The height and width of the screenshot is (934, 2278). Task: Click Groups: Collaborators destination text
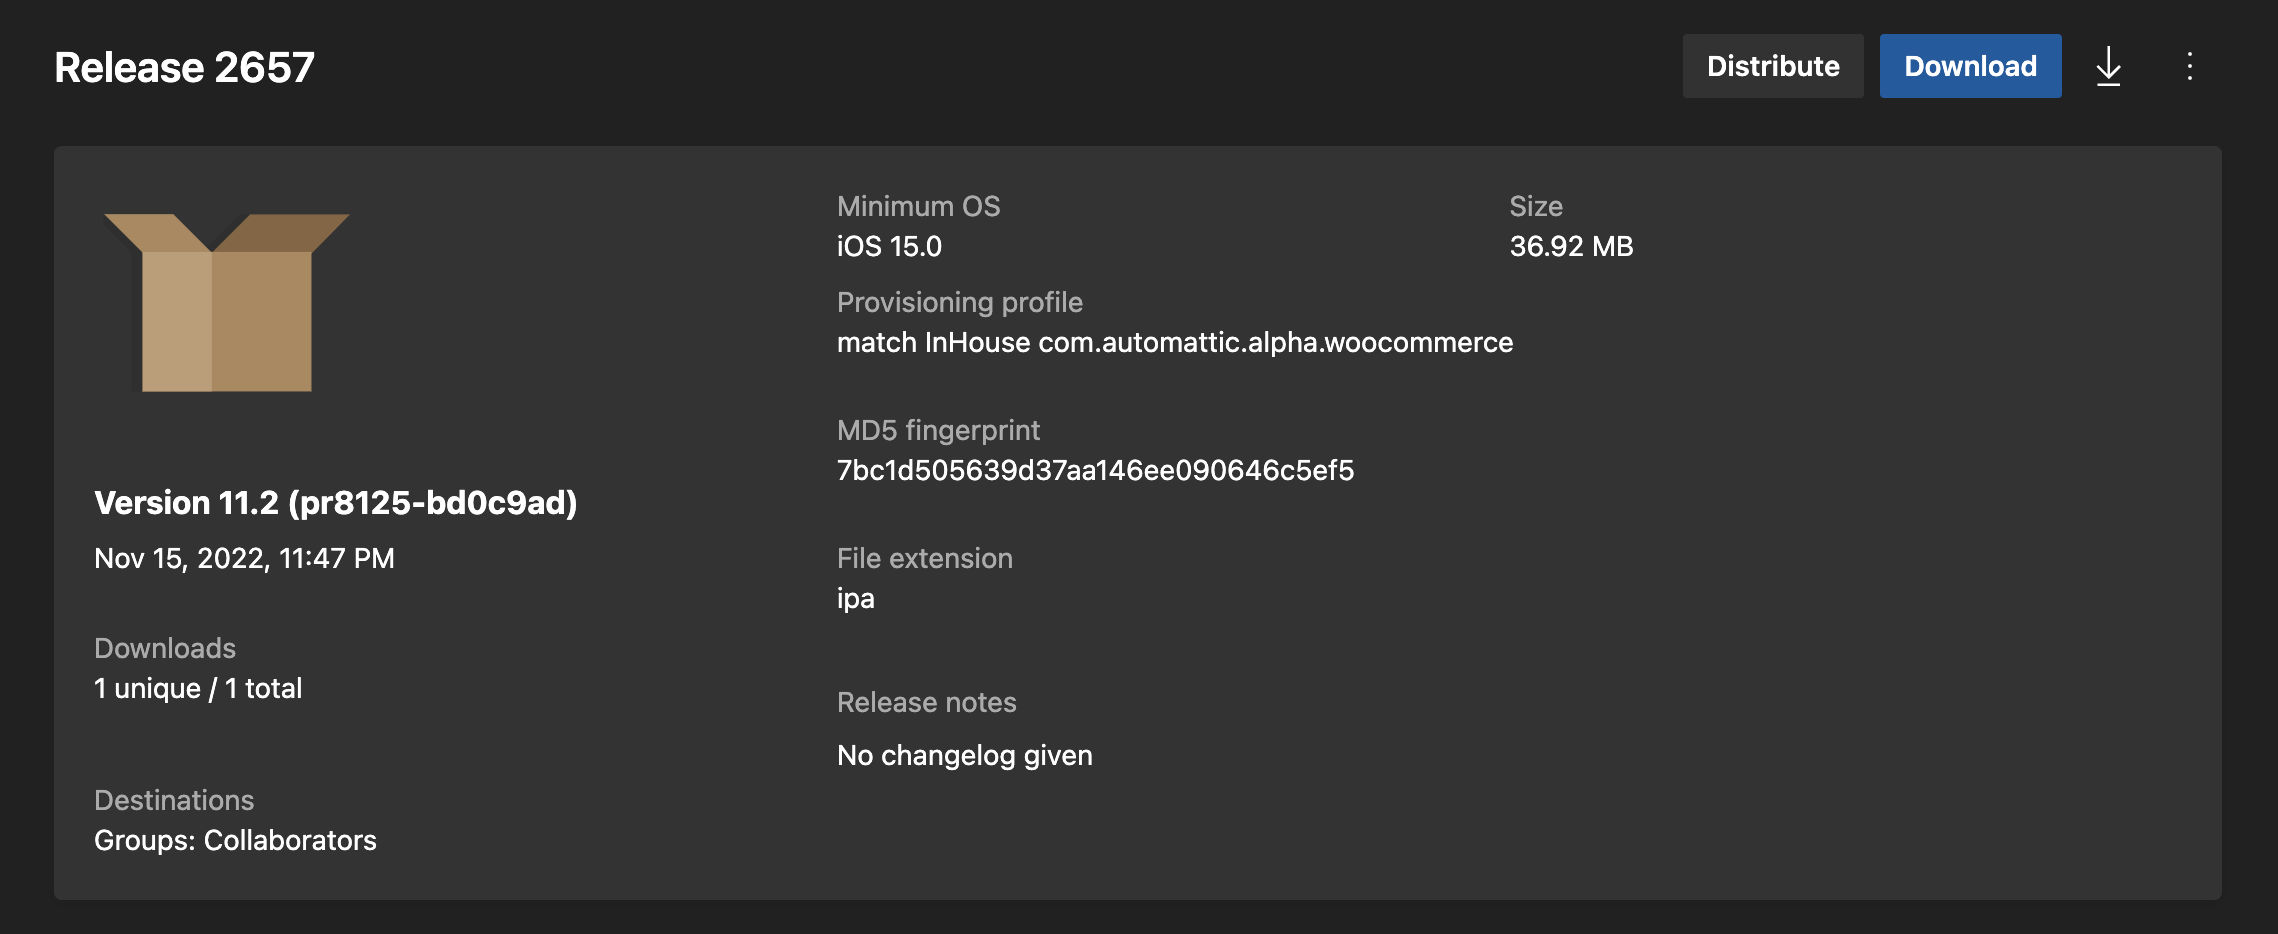(x=235, y=840)
